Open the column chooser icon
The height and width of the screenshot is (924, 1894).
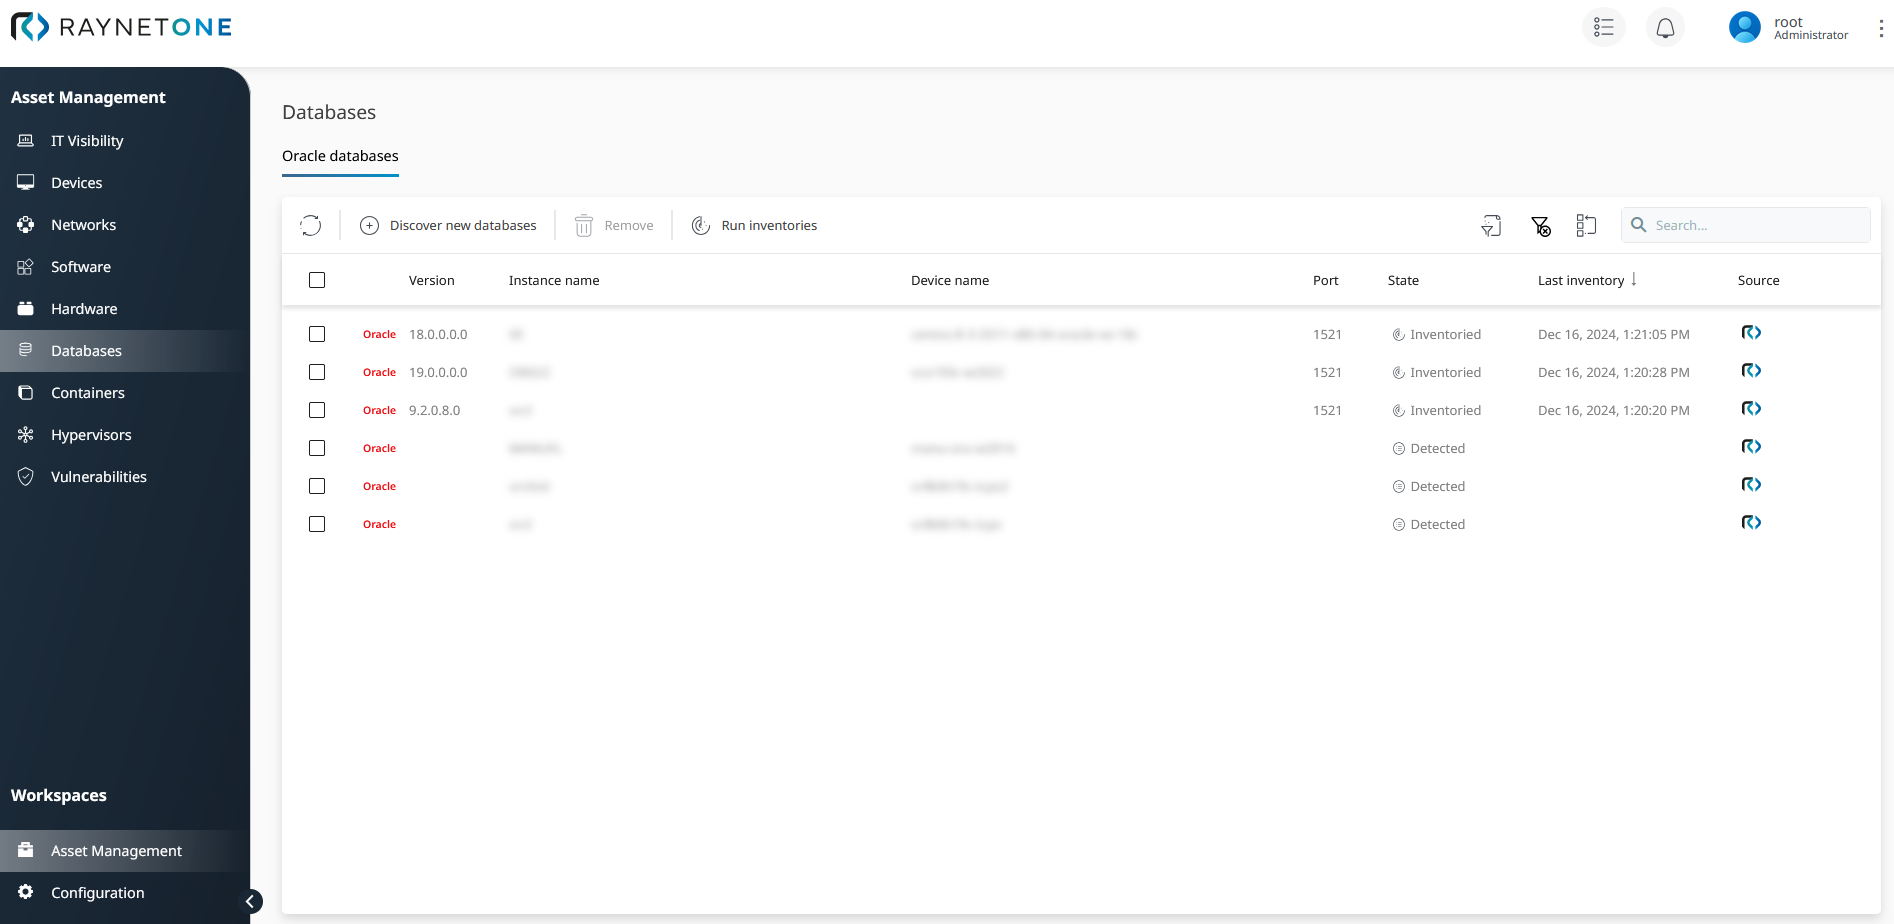(x=1586, y=226)
